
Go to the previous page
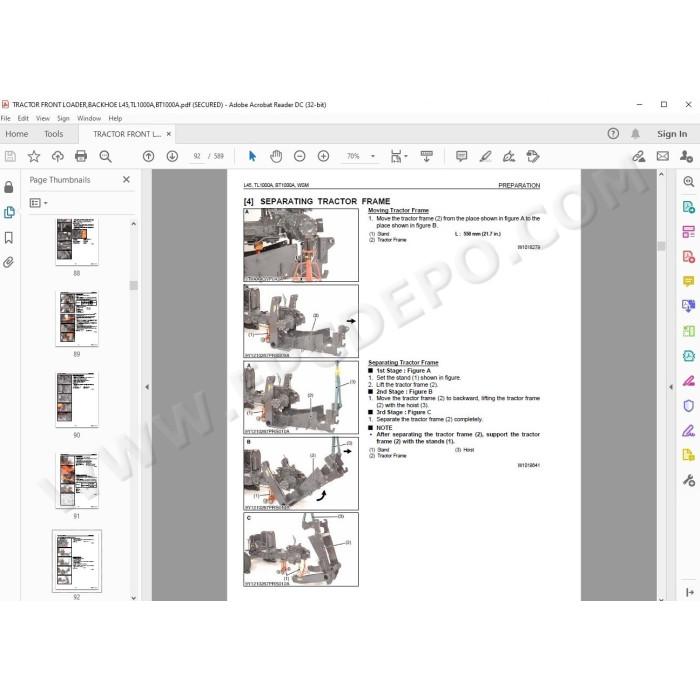coord(149,156)
